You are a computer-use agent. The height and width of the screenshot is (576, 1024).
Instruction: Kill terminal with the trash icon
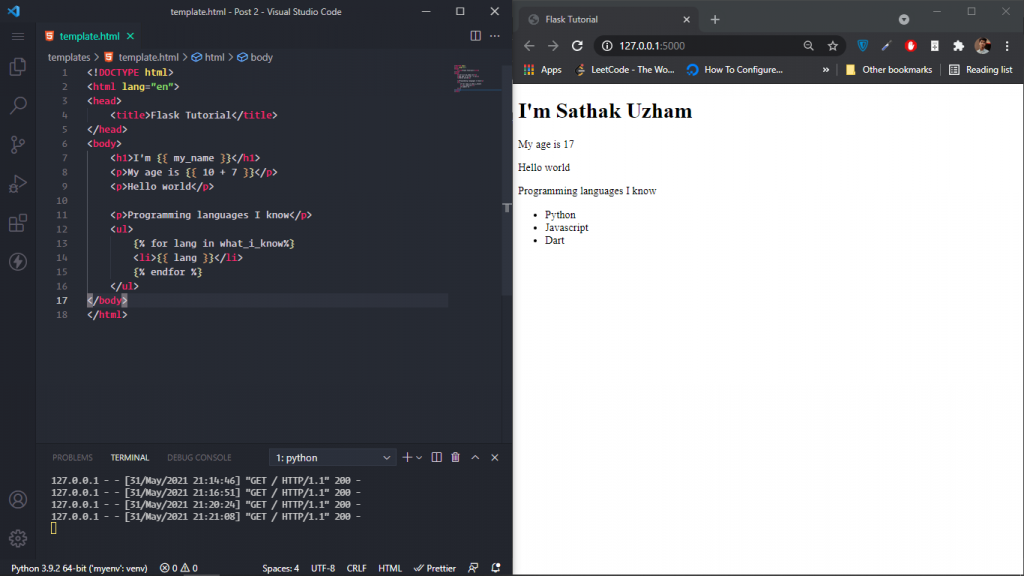[455, 457]
